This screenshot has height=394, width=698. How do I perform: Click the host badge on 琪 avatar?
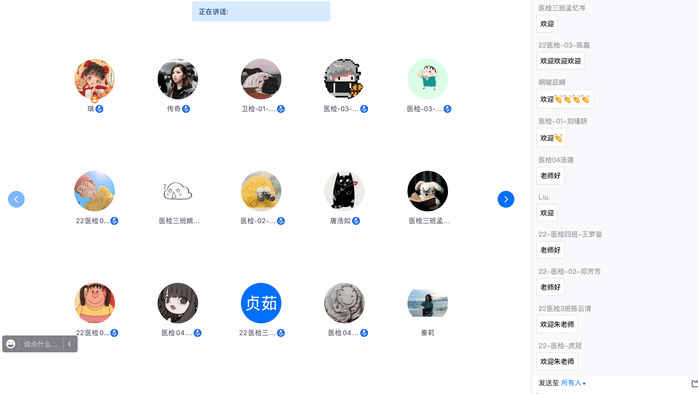pyautogui.click(x=94, y=98)
